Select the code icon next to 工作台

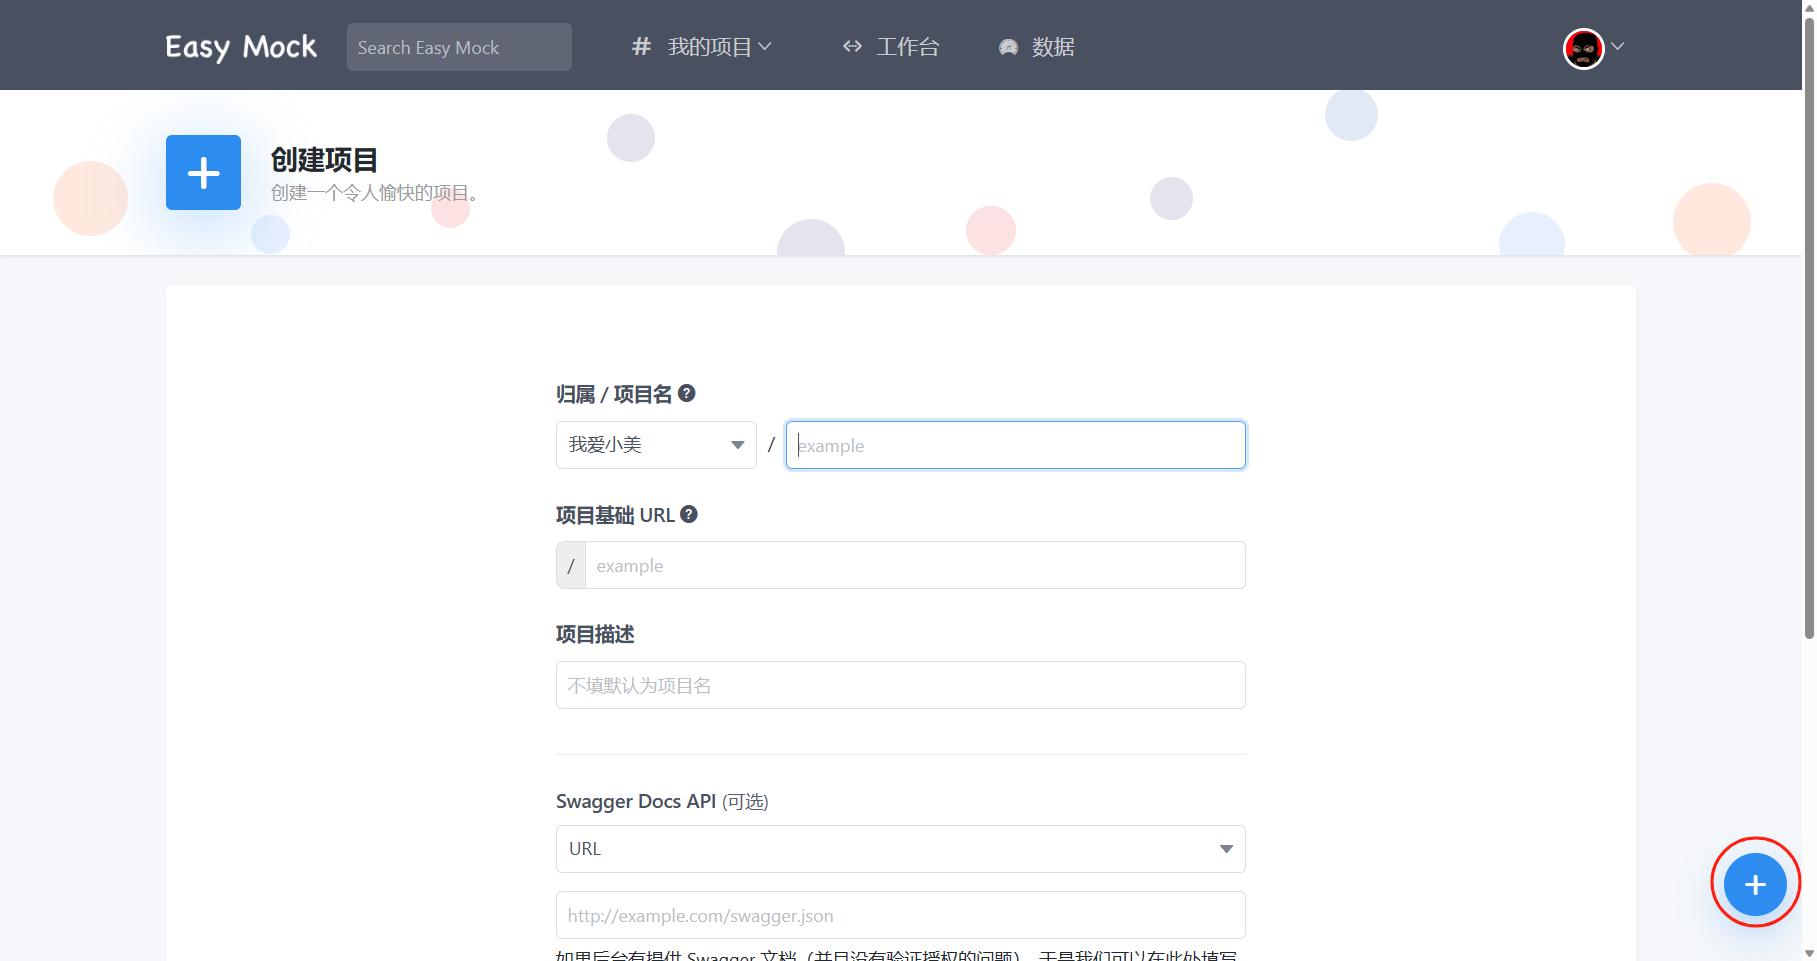[852, 46]
